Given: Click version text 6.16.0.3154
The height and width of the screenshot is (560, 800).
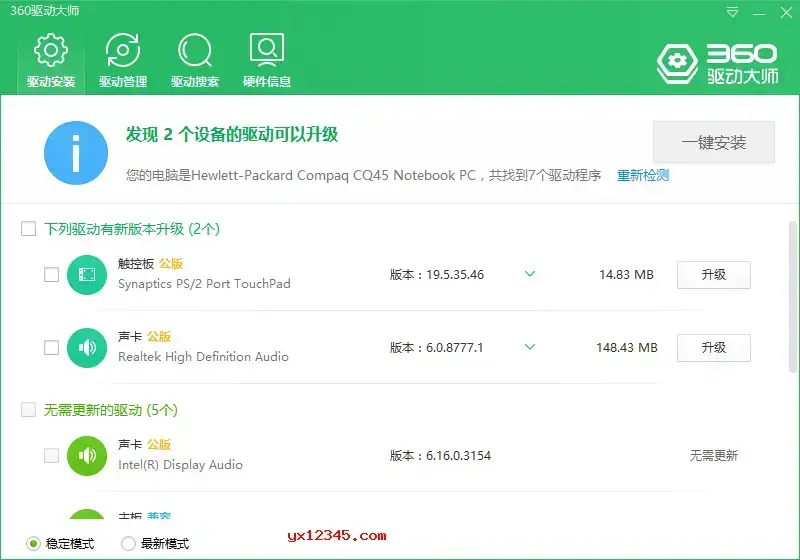Looking at the screenshot, I should (458, 455).
